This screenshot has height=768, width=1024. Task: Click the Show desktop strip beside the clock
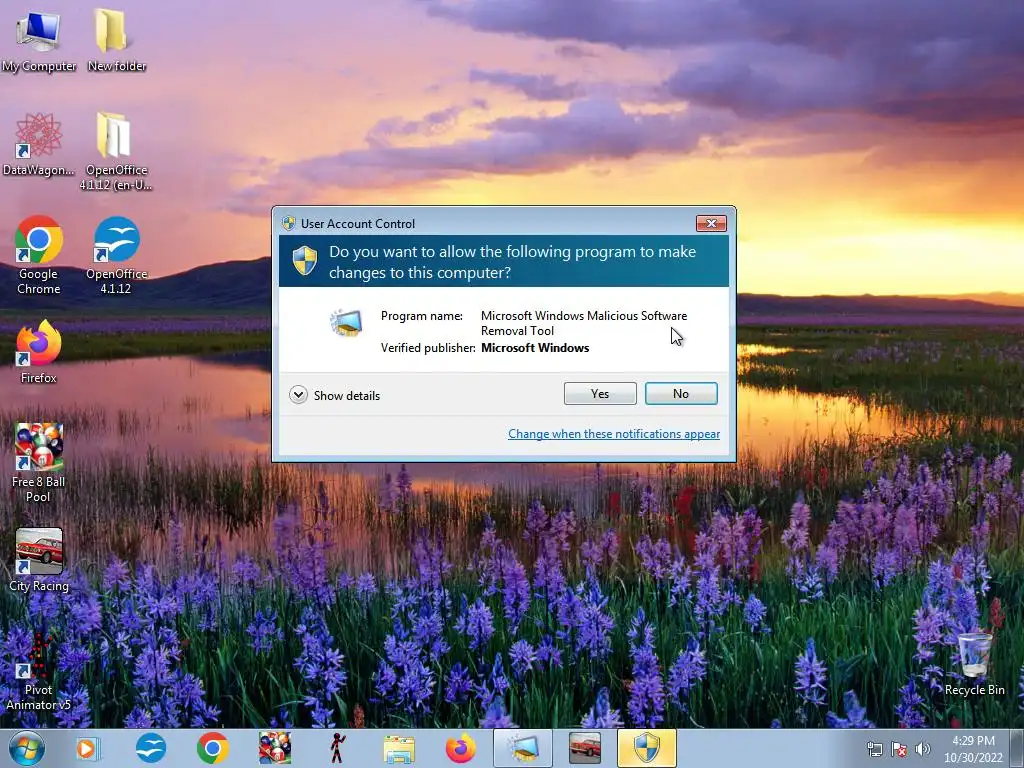pos(1017,748)
